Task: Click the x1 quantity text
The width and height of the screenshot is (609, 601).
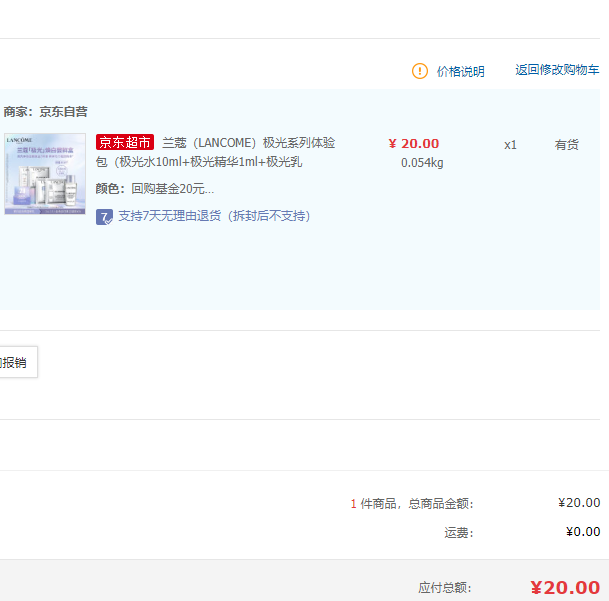Action: [x=510, y=145]
